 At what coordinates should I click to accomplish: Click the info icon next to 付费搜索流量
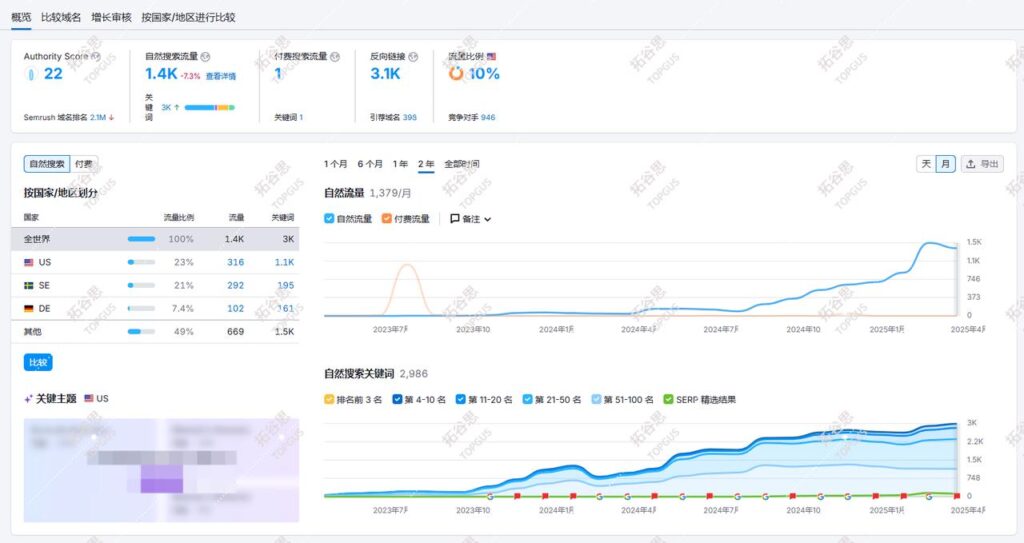335,57
